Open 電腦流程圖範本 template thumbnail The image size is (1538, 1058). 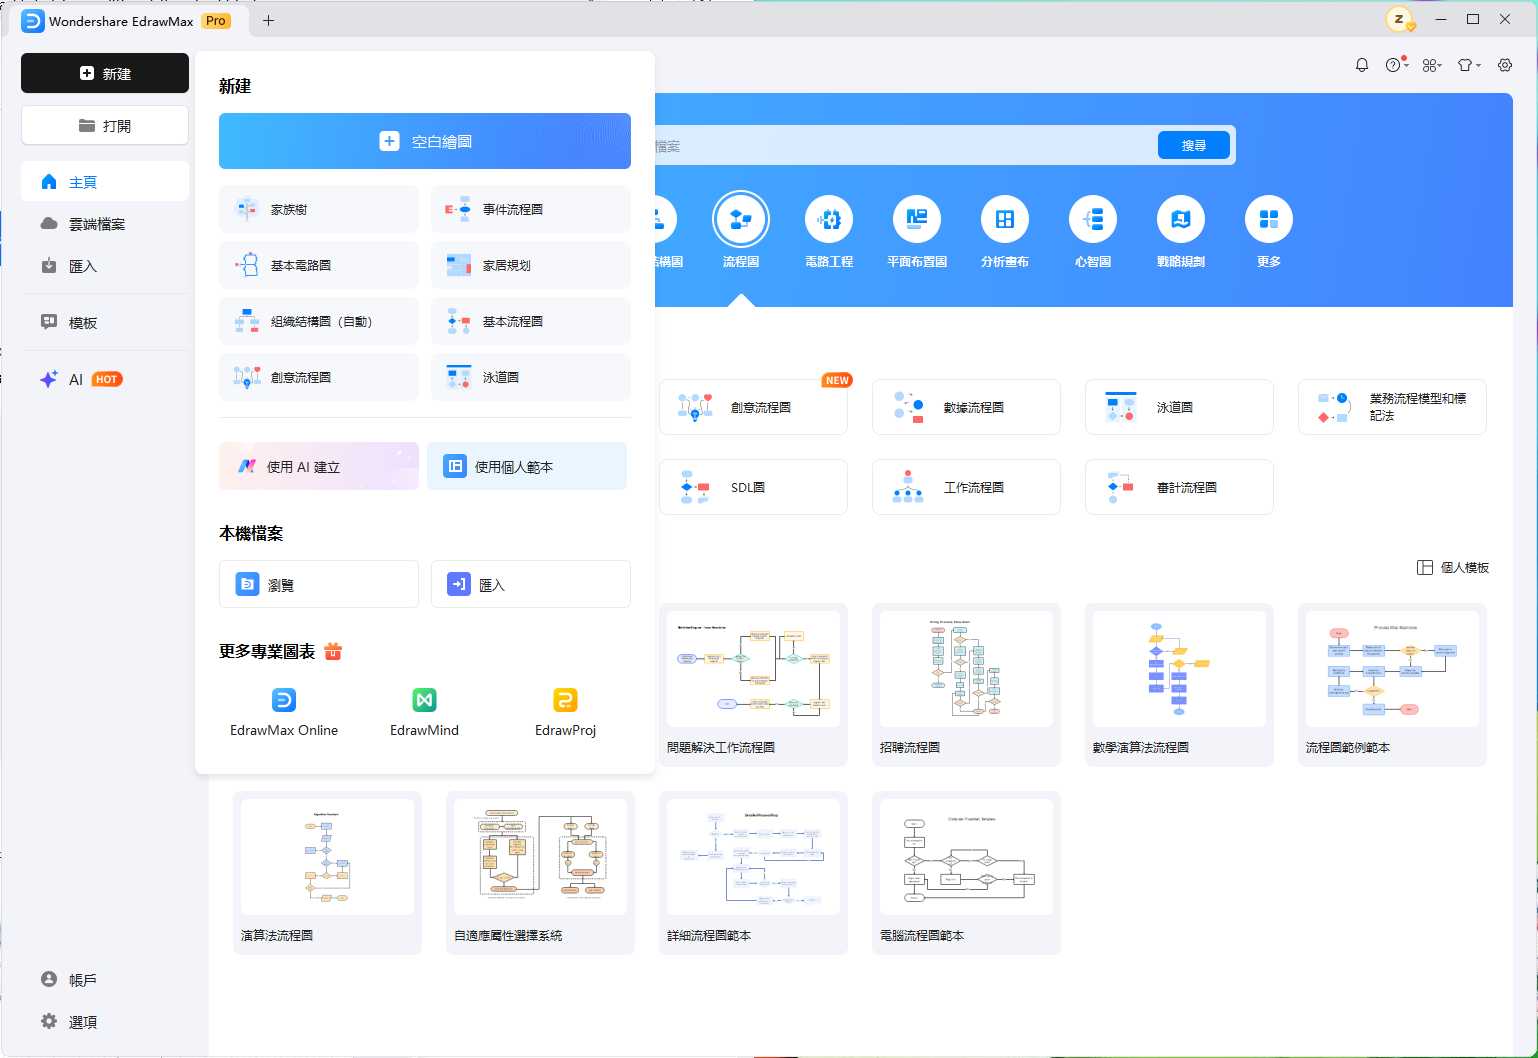point(966,857)
